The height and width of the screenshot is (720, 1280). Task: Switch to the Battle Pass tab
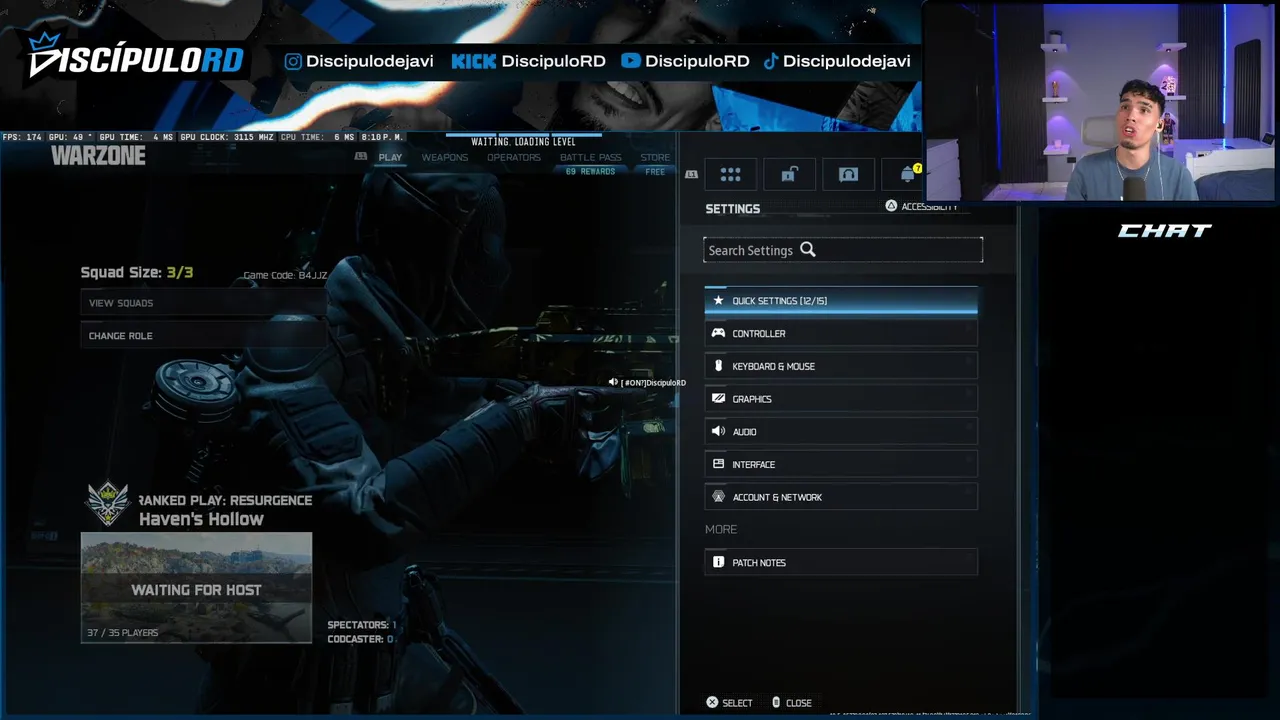coord(590,157)
